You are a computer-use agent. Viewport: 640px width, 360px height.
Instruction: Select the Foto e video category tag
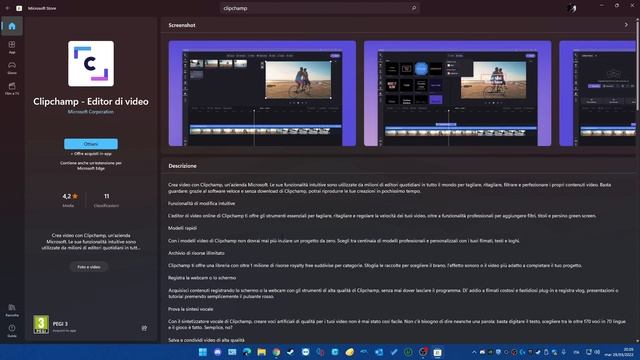coord(89,267)
